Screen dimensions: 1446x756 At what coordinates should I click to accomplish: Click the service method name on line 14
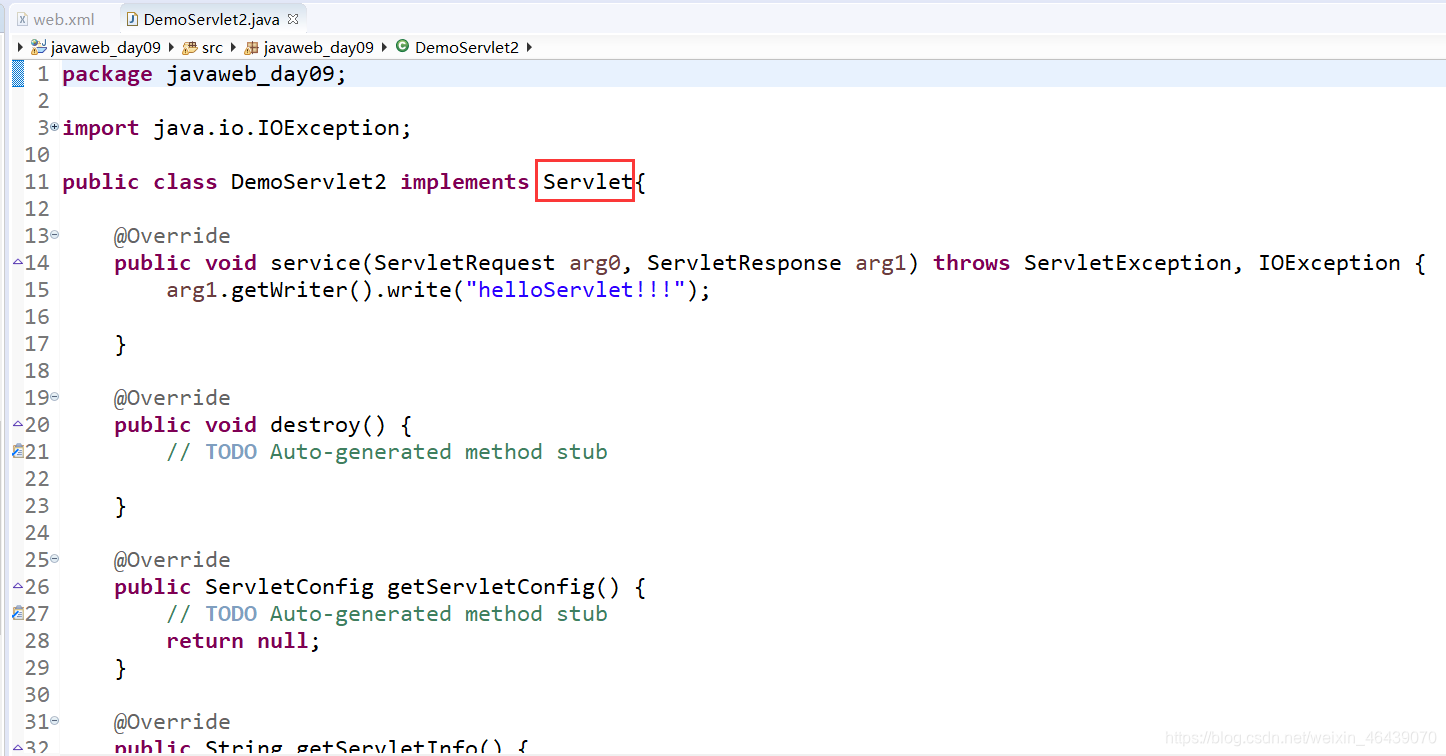point(315,263)
